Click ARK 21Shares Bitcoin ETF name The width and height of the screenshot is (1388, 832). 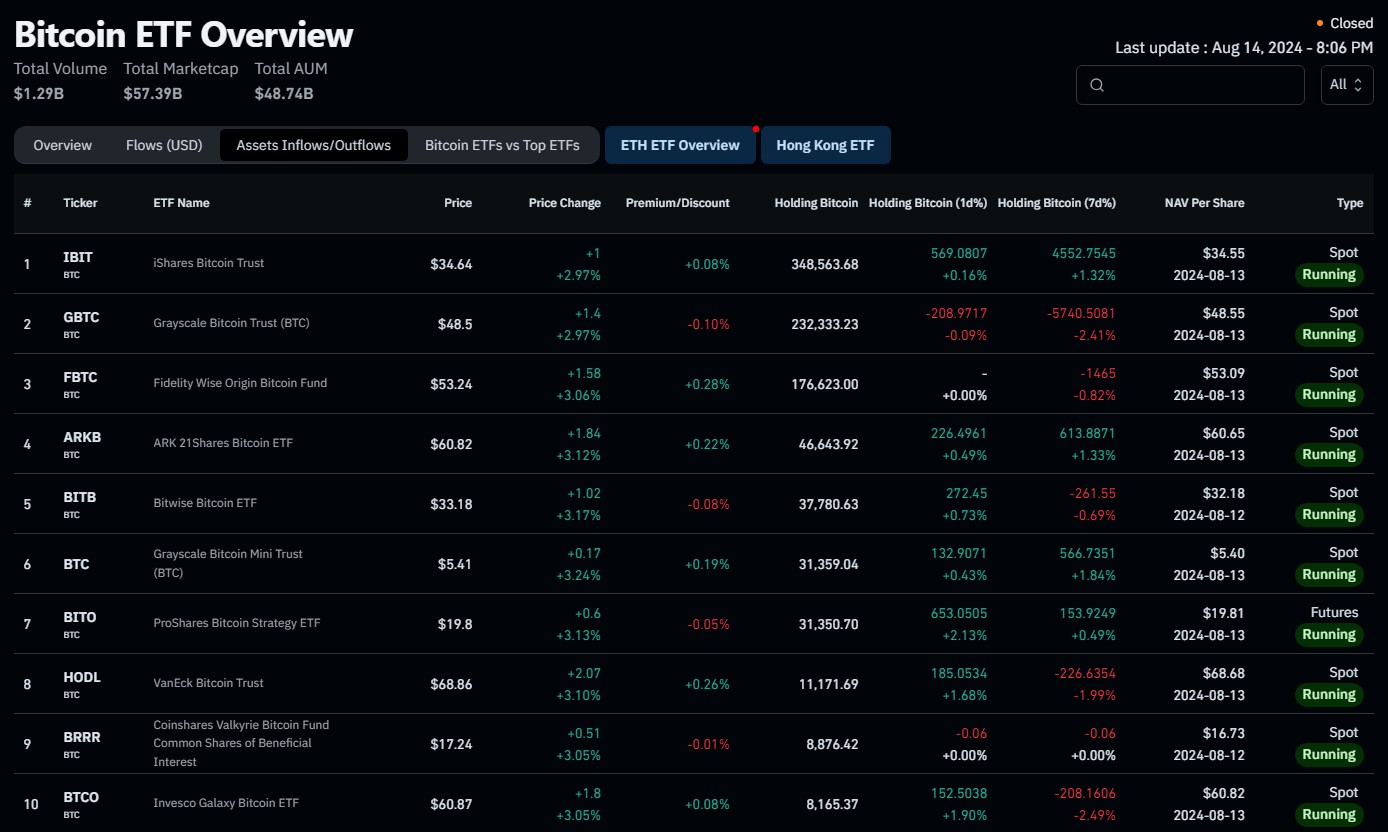[223, 443]
